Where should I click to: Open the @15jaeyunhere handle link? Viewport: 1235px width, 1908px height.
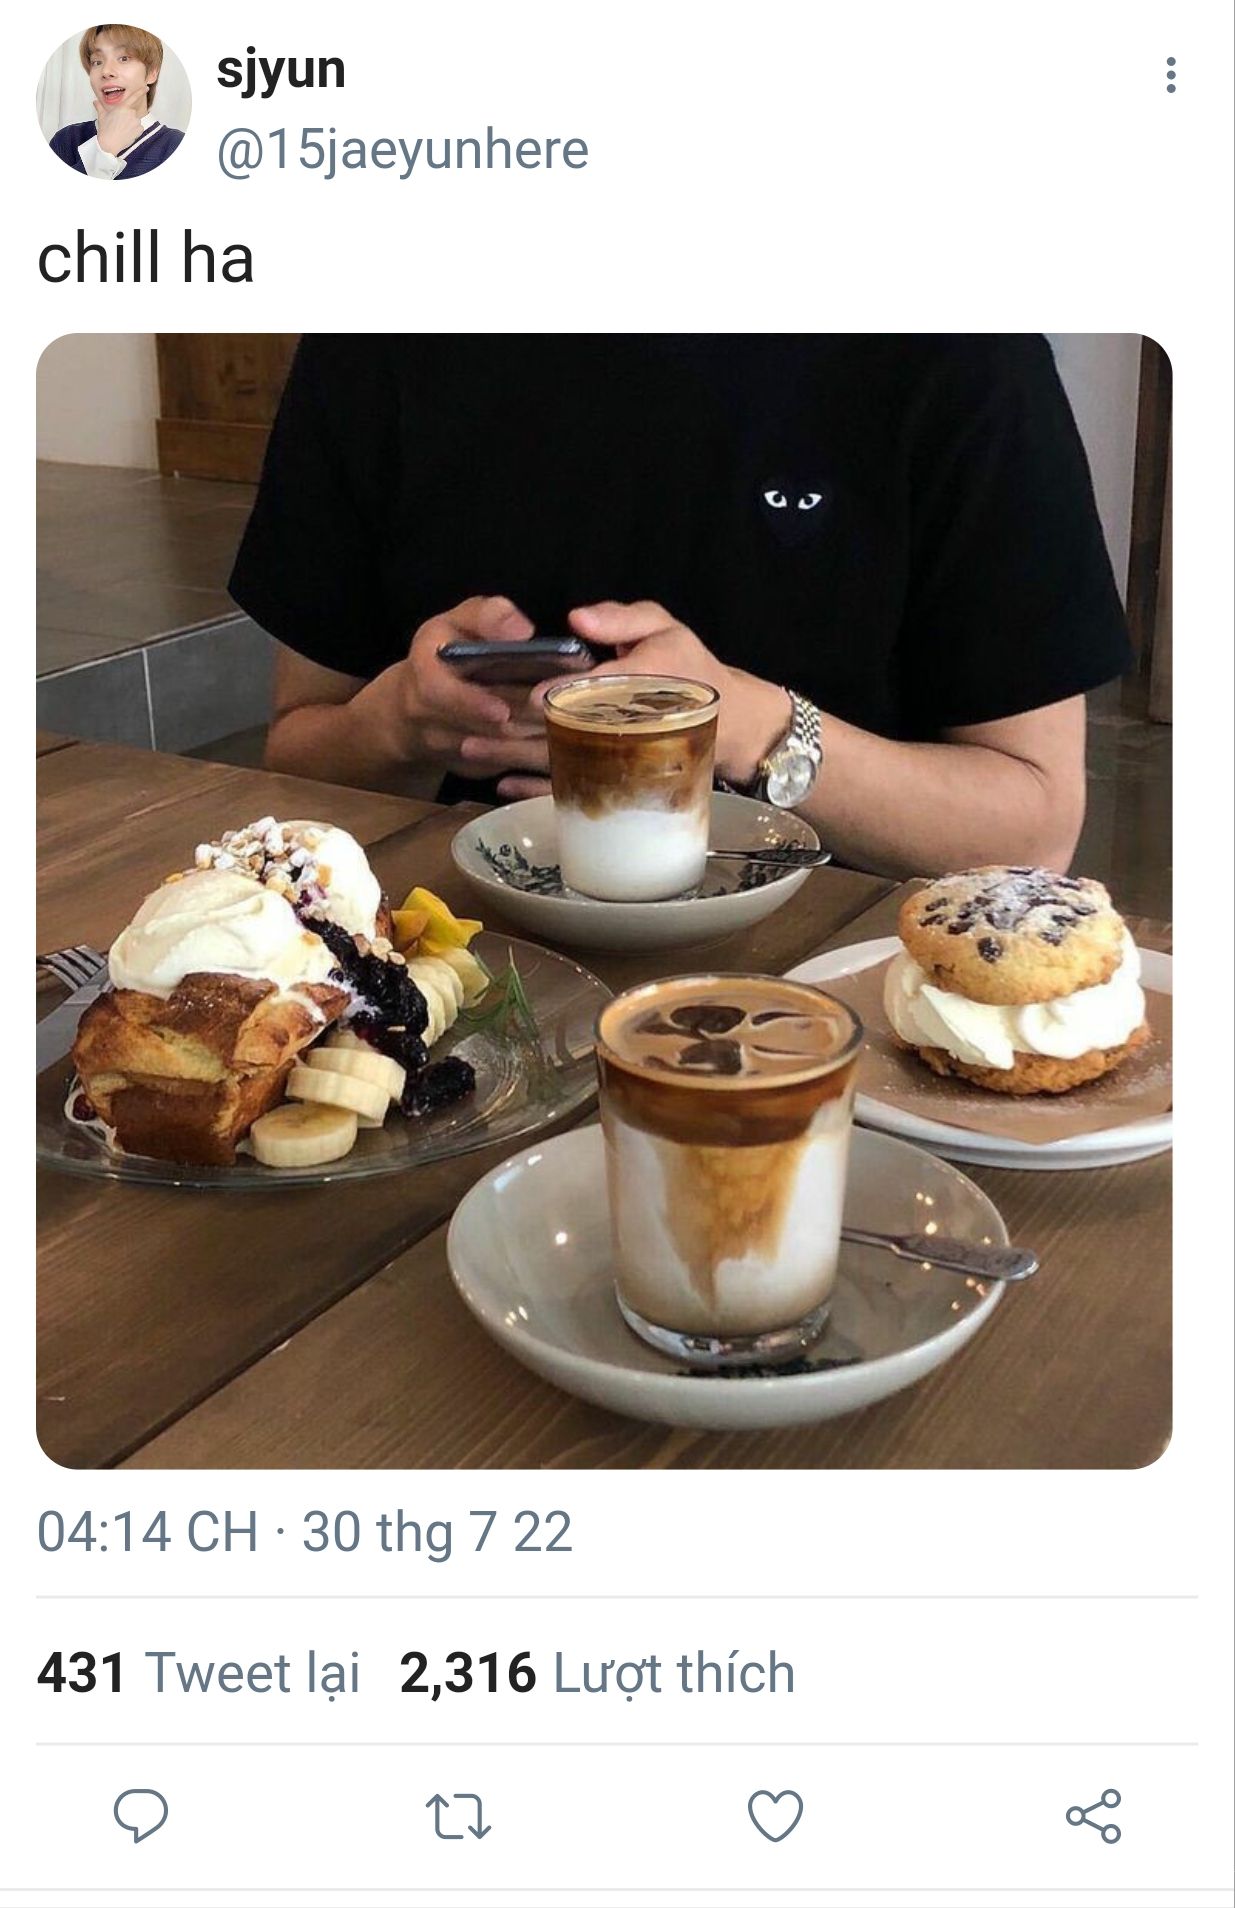(402, 150)
